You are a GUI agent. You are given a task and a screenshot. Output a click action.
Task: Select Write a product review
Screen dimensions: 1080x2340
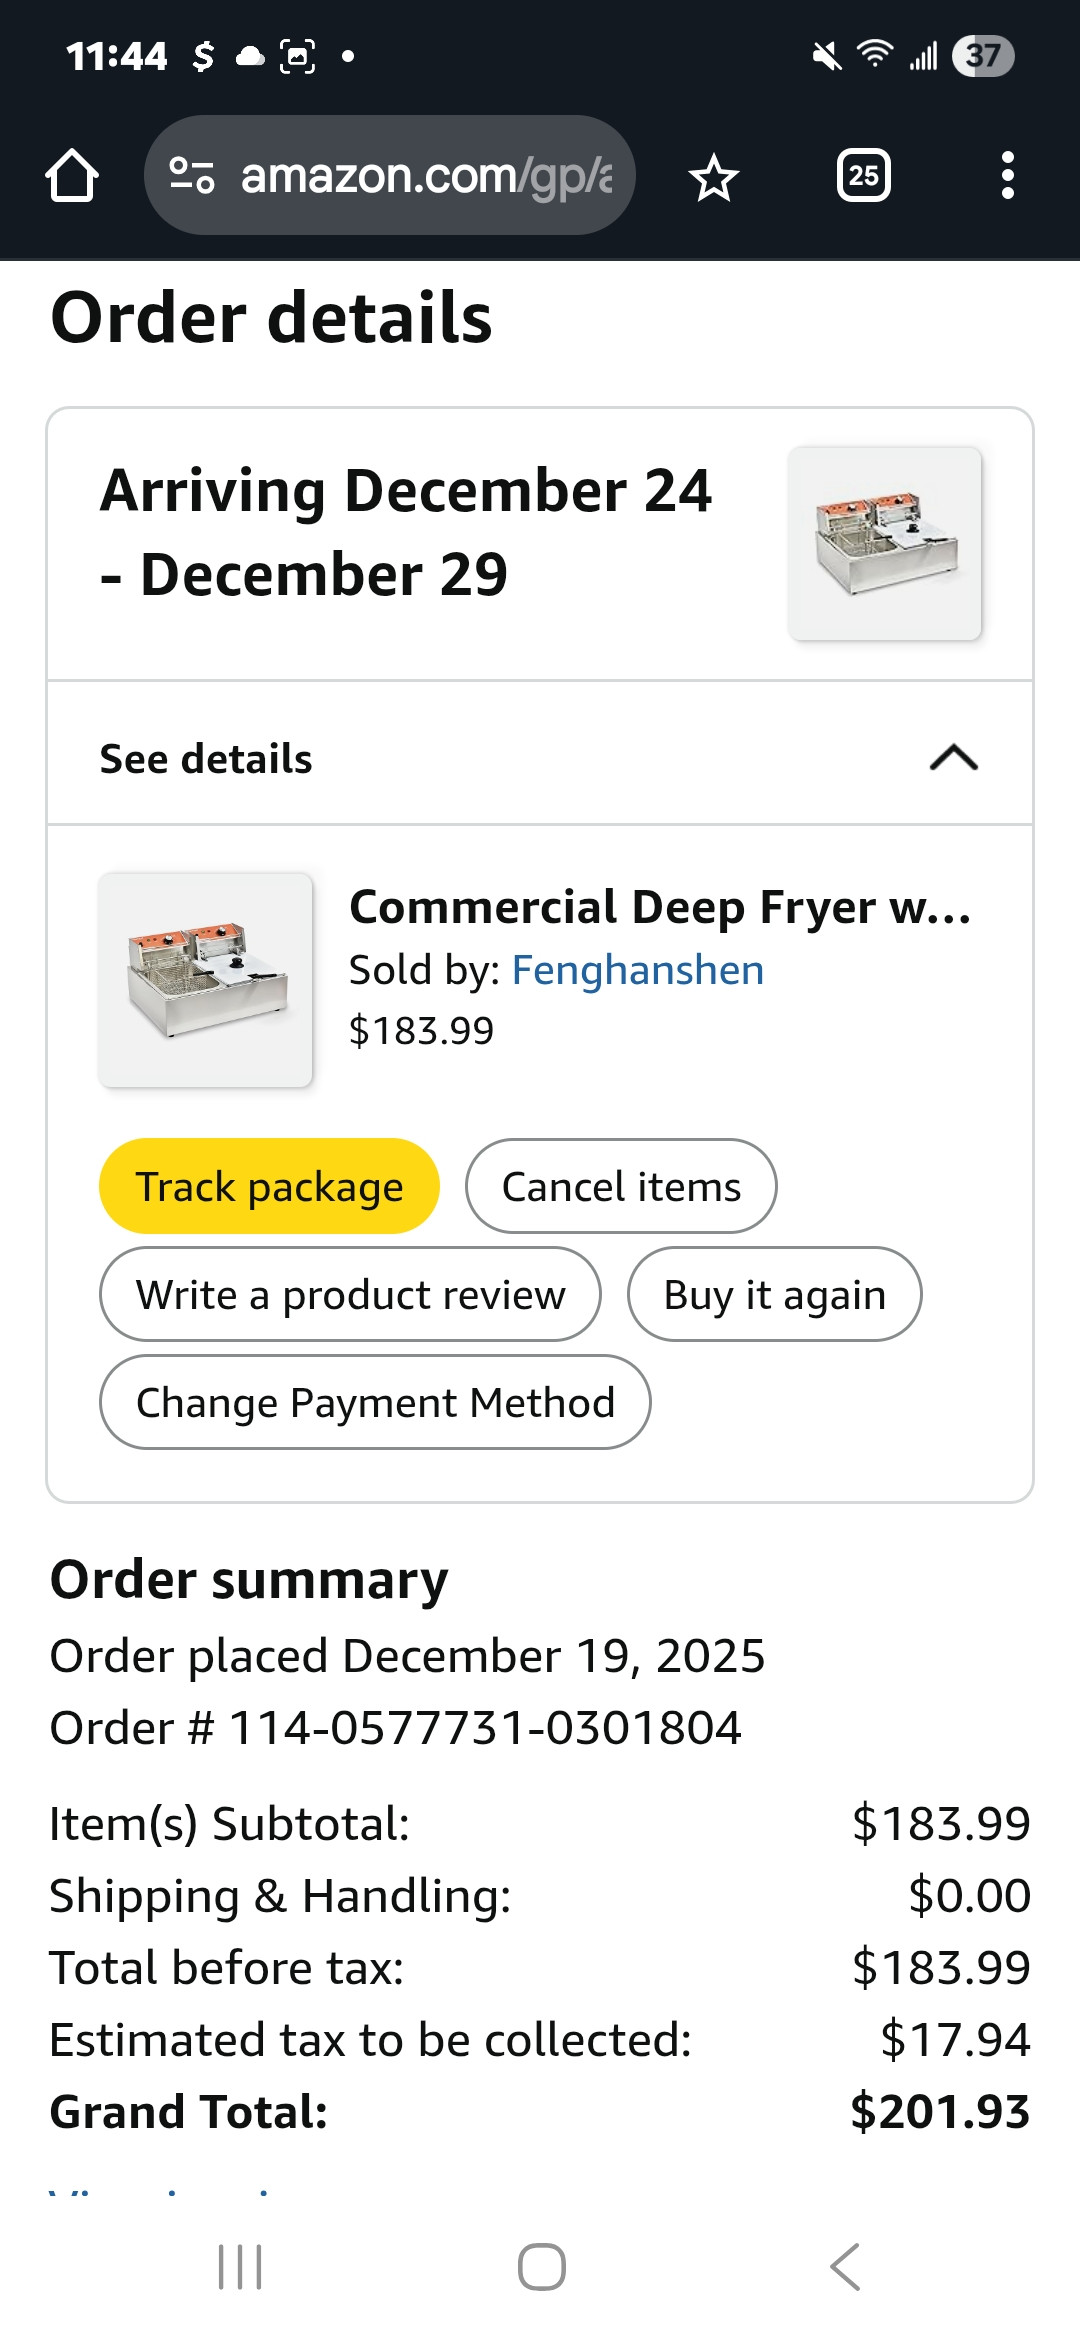[x=350, y=1294]
